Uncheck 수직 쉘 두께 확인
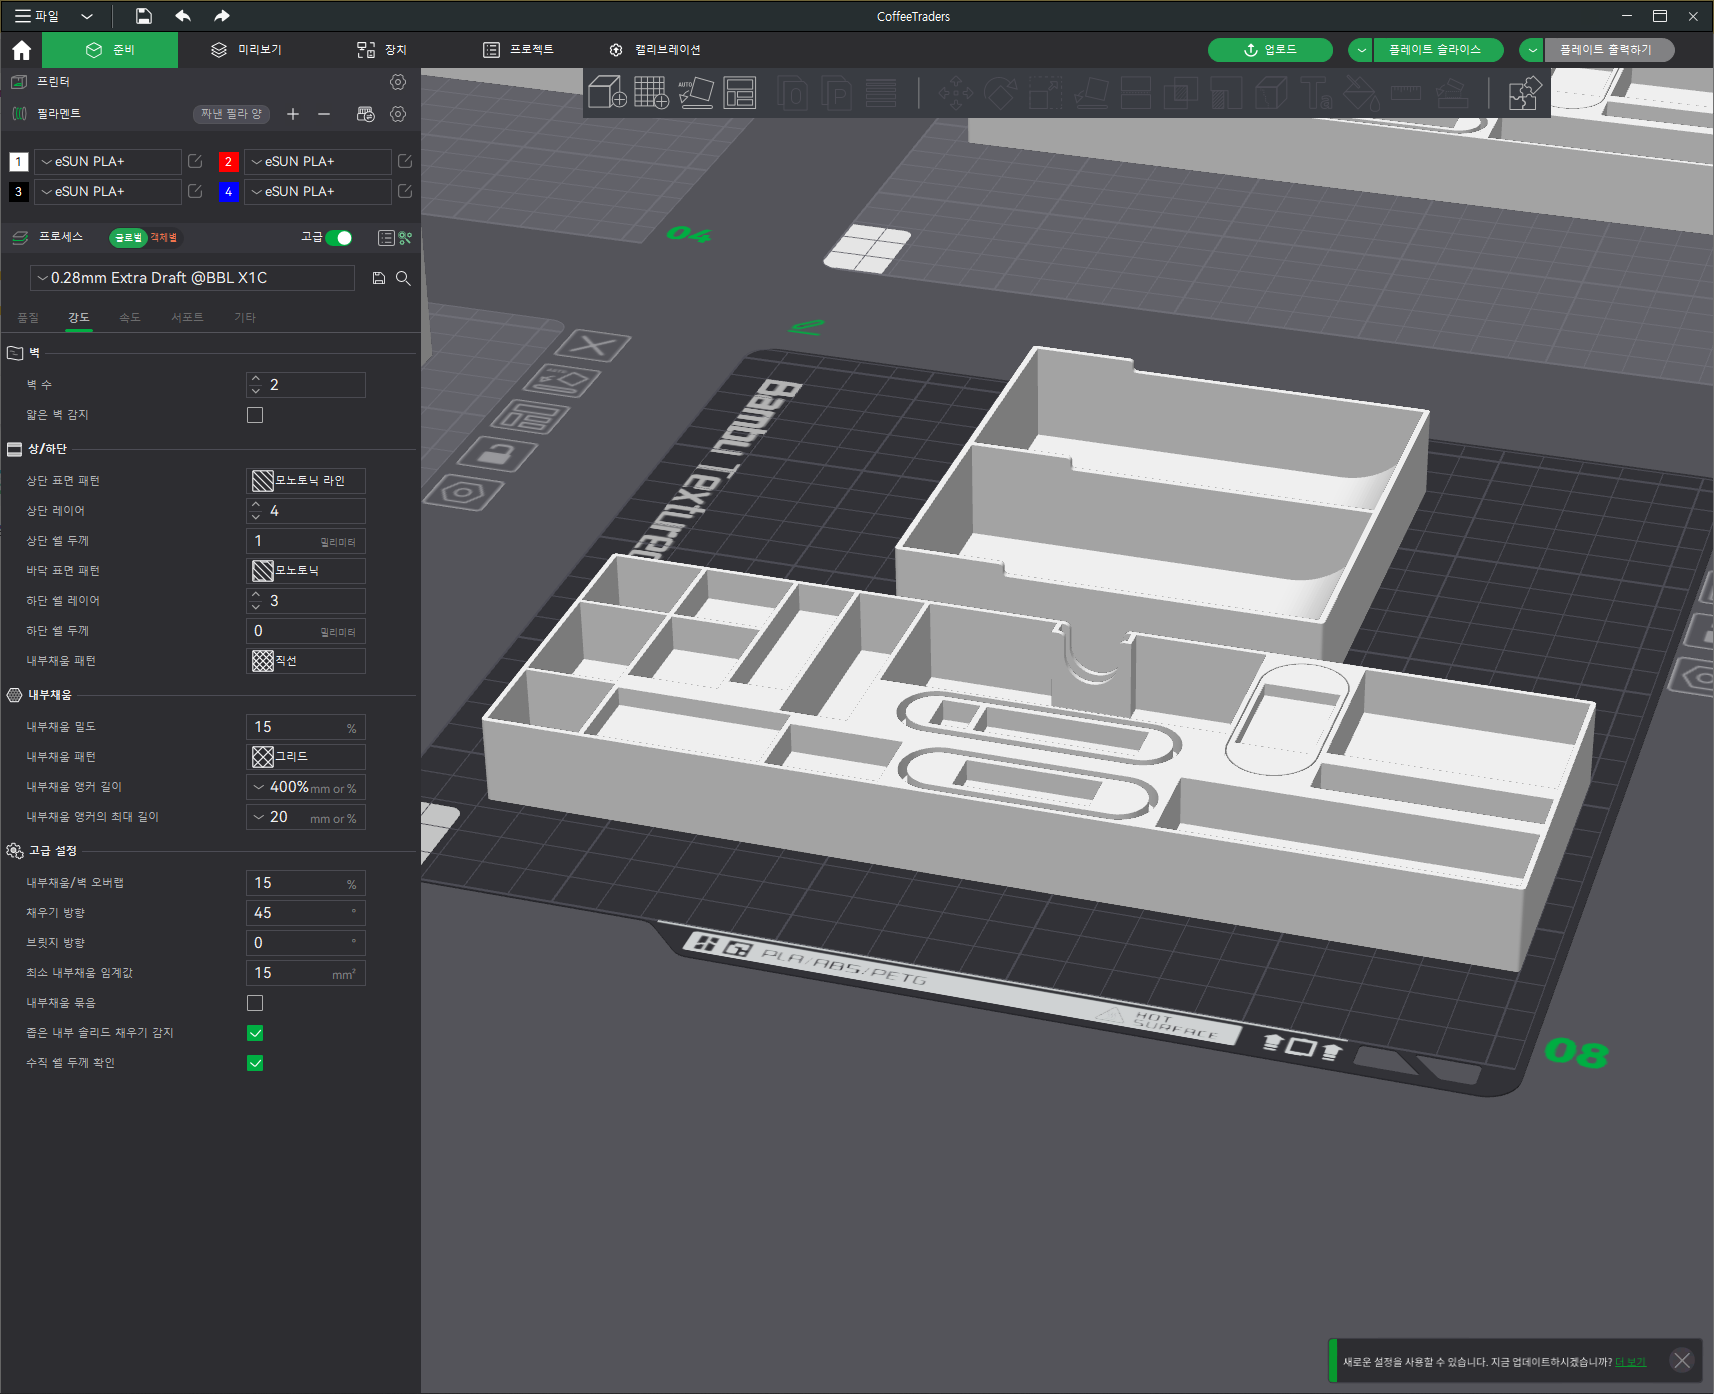Screen dimensions: 1714x1394 (x=255, y=1063)
